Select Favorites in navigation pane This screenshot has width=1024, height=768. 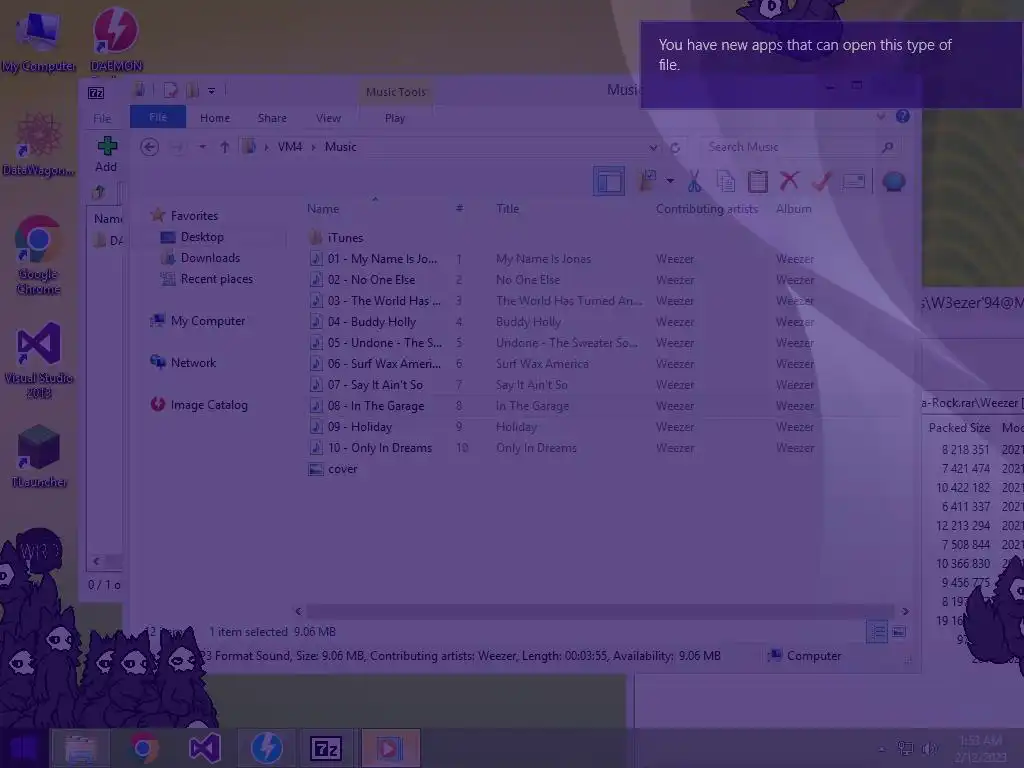pos(194,216)
